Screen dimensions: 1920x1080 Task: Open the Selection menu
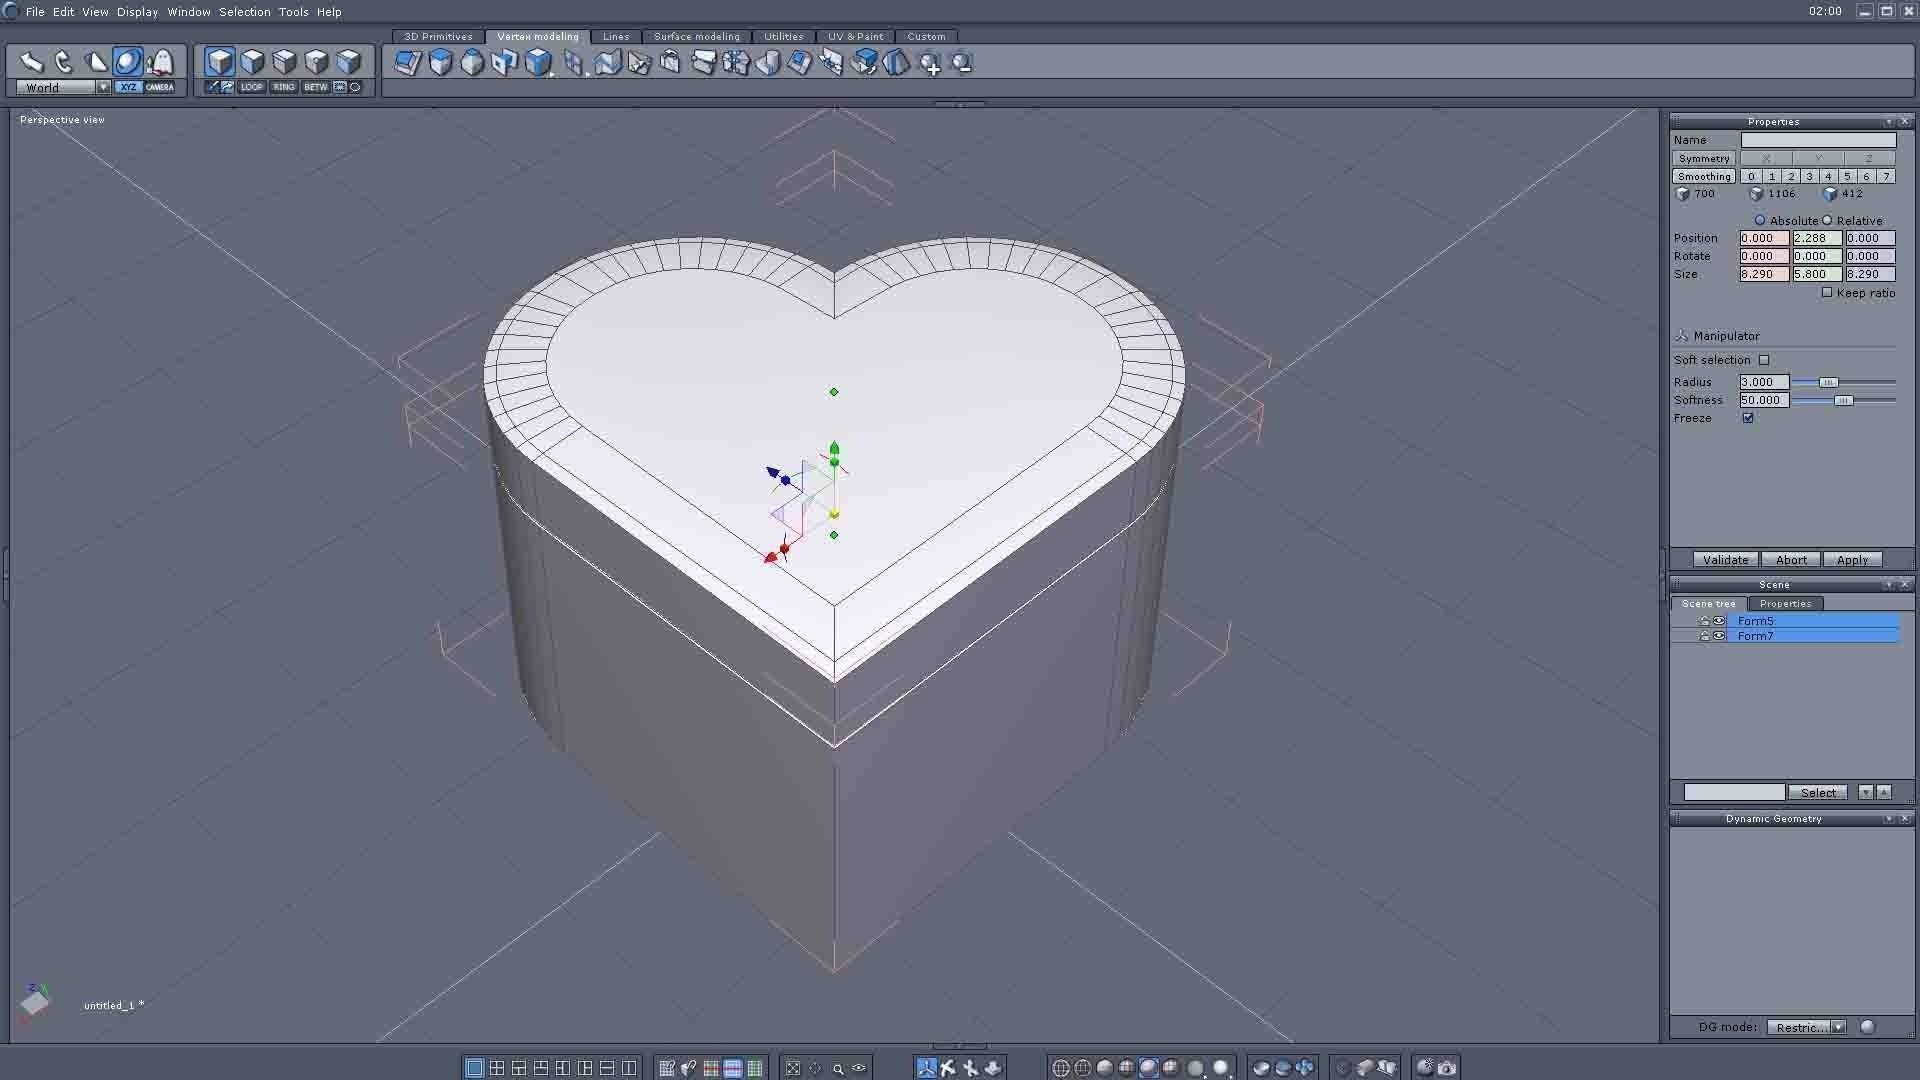(x=245, y=12)
